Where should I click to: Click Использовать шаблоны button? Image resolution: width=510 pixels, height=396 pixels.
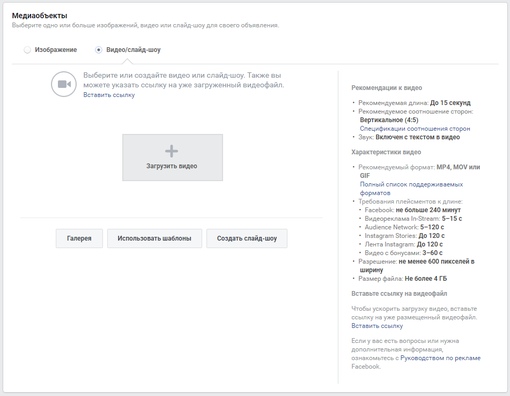(x=154, y=238)
